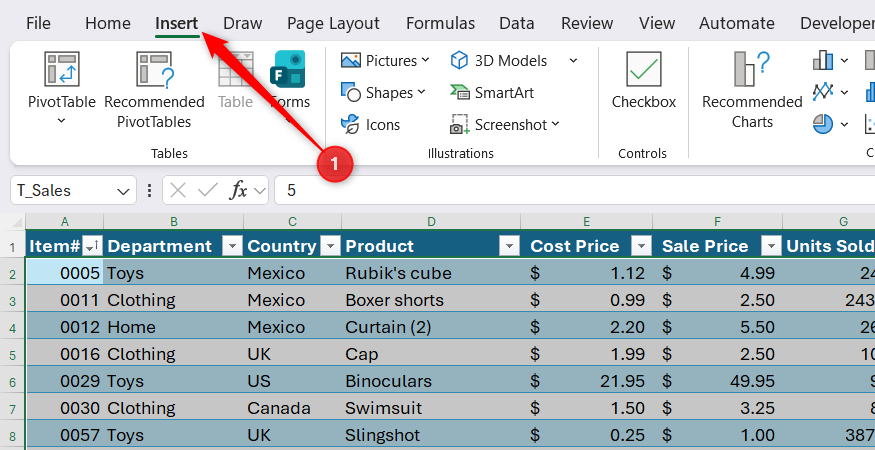
Task: Expand the PivotTable dropdown arrow
Action: point(61,121)
